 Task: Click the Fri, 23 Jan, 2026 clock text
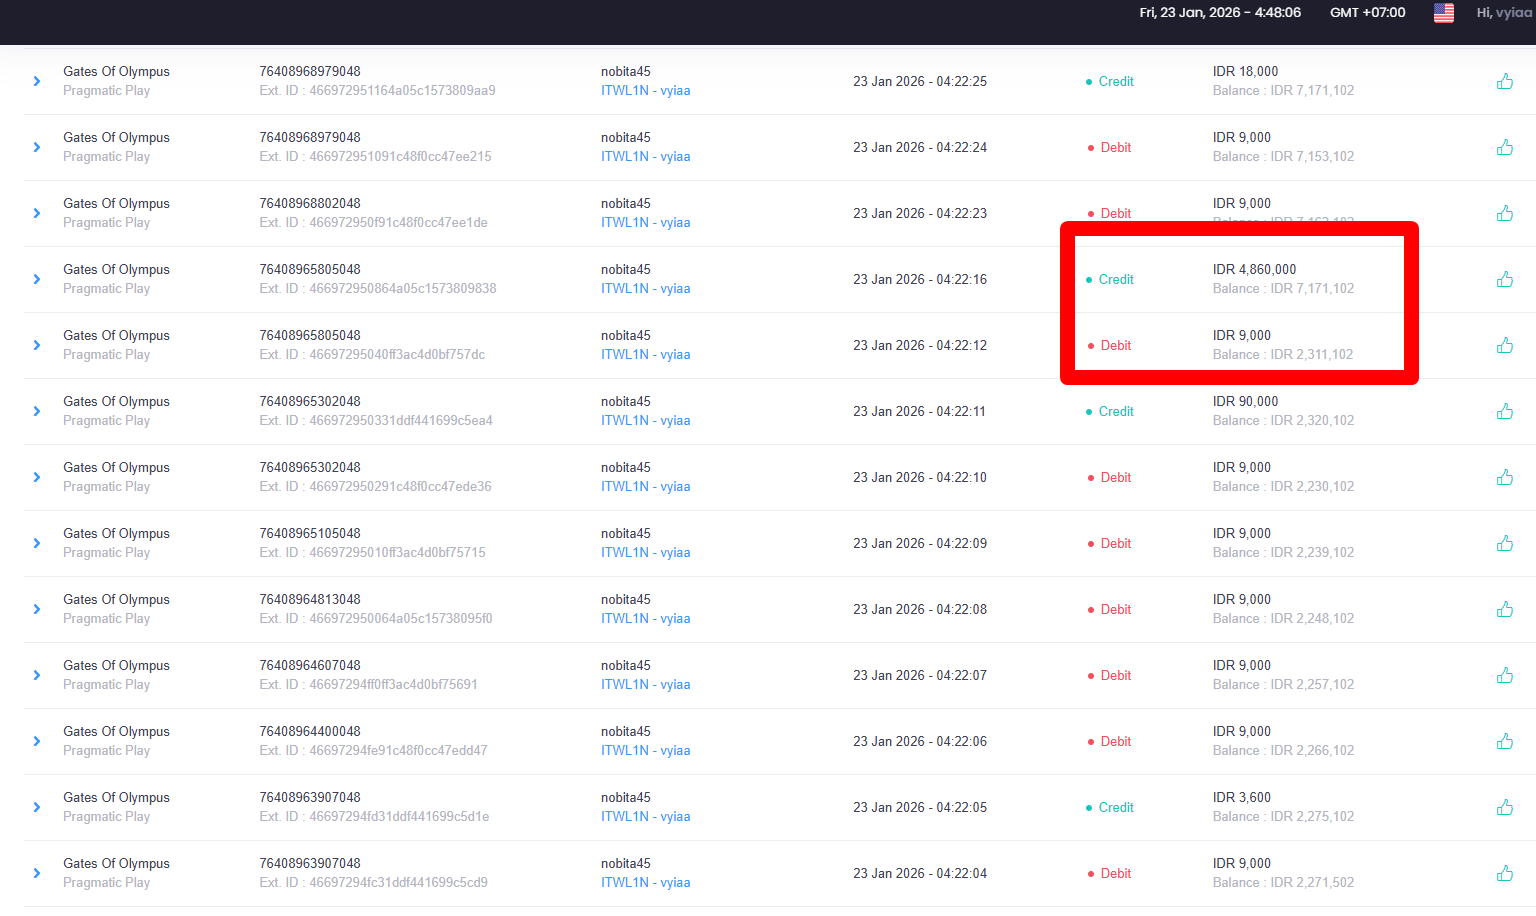(1220, 13)
